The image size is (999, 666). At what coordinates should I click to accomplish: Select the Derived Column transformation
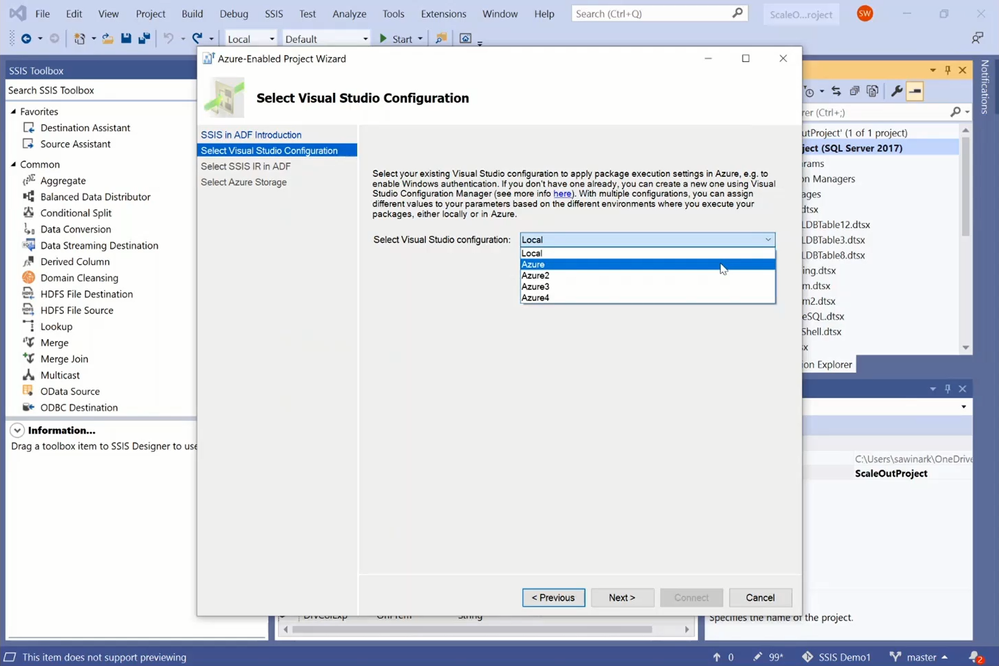[x=75, y=262]
